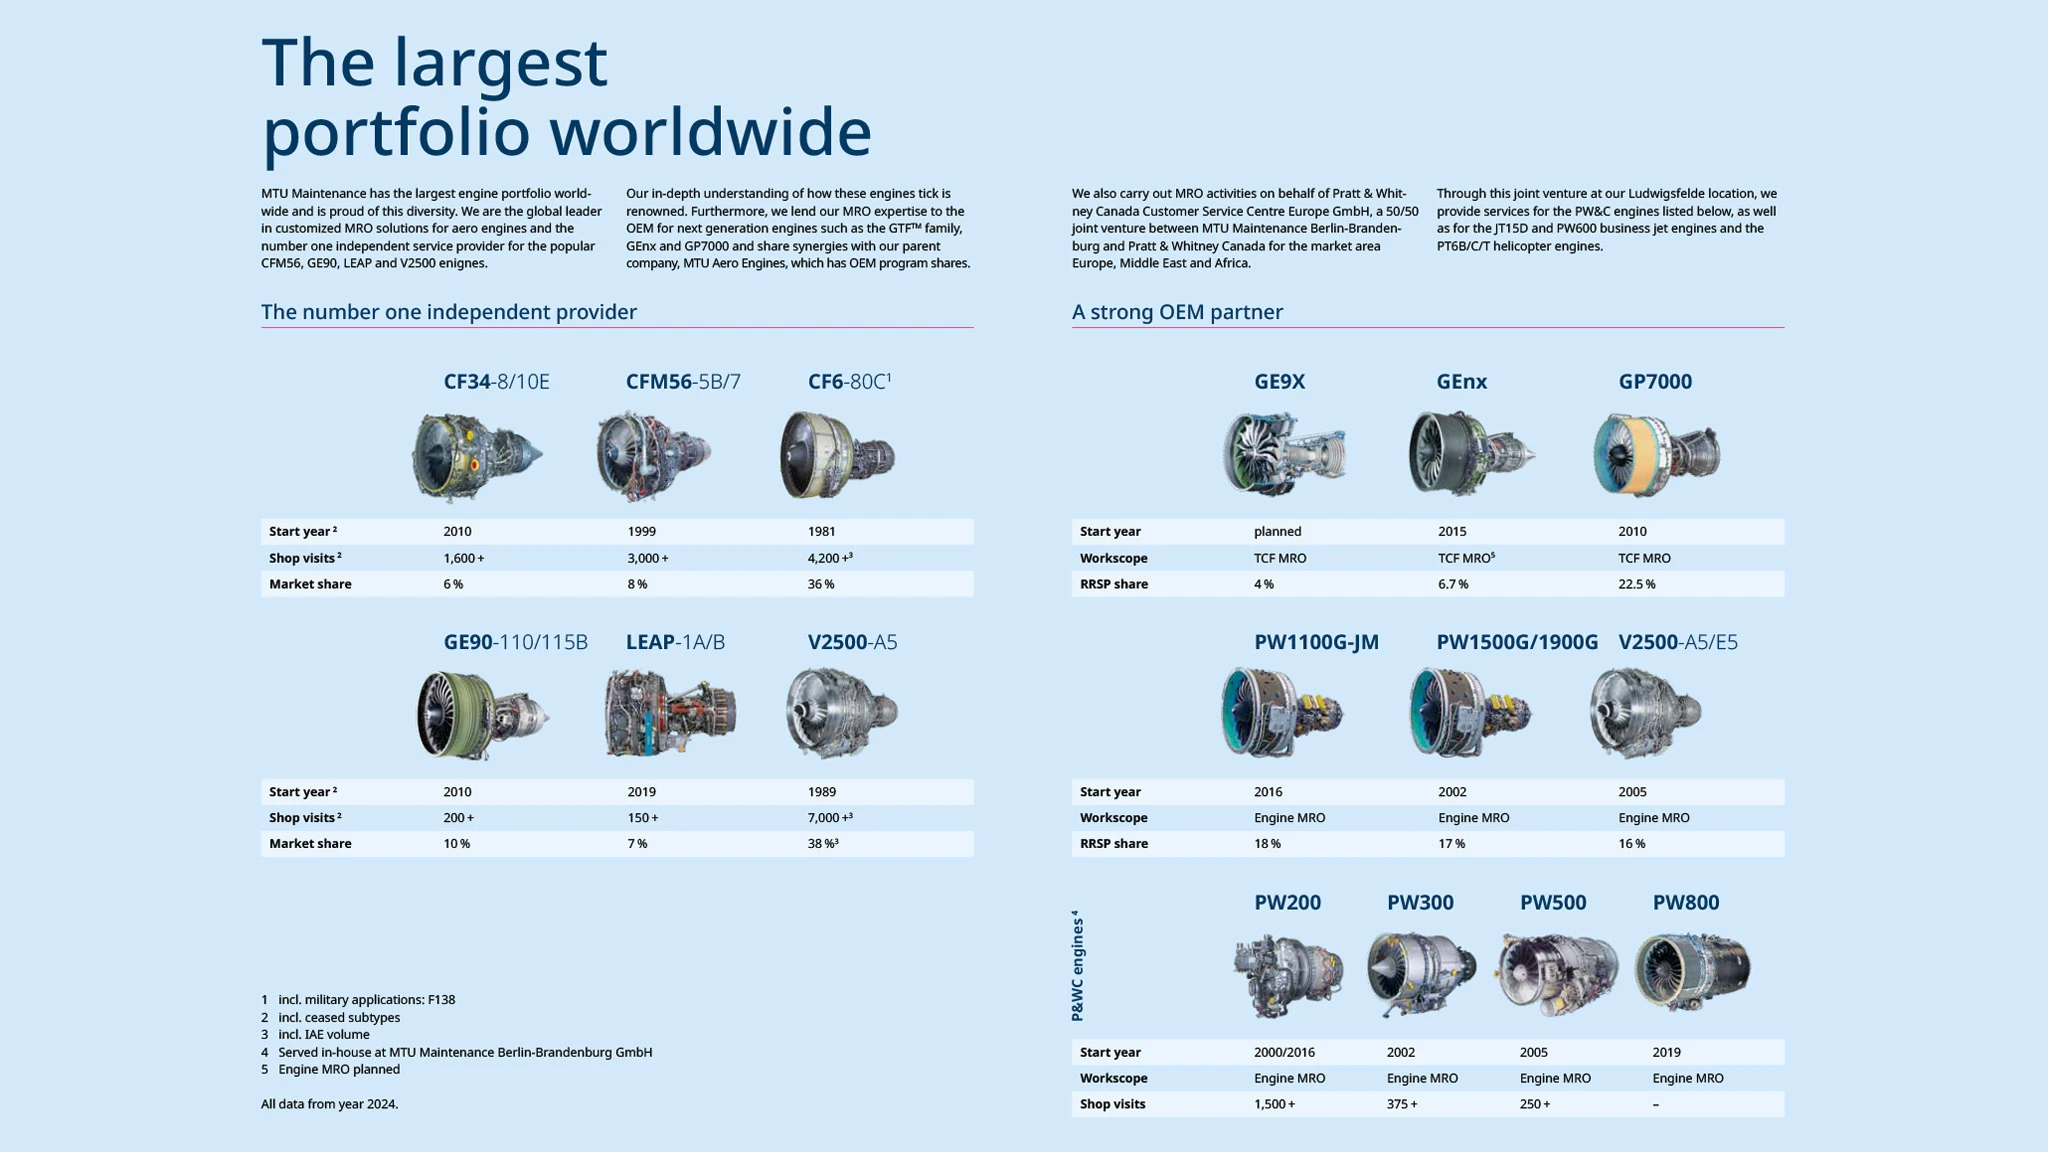Click the vertical 'P&WC engines' label
Screen dimensions: 2048x1152
point(1077,966)
